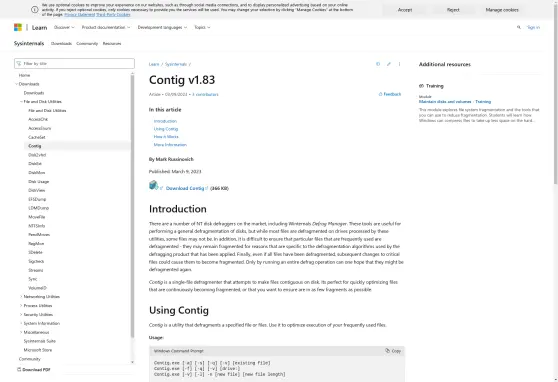
Task: Select Home in the sidebar
Action: point(24,75)
